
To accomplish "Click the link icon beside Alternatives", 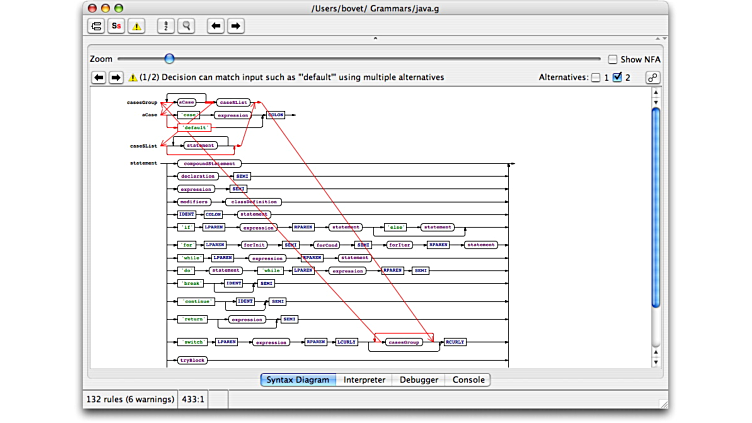I will pos(653,77).
